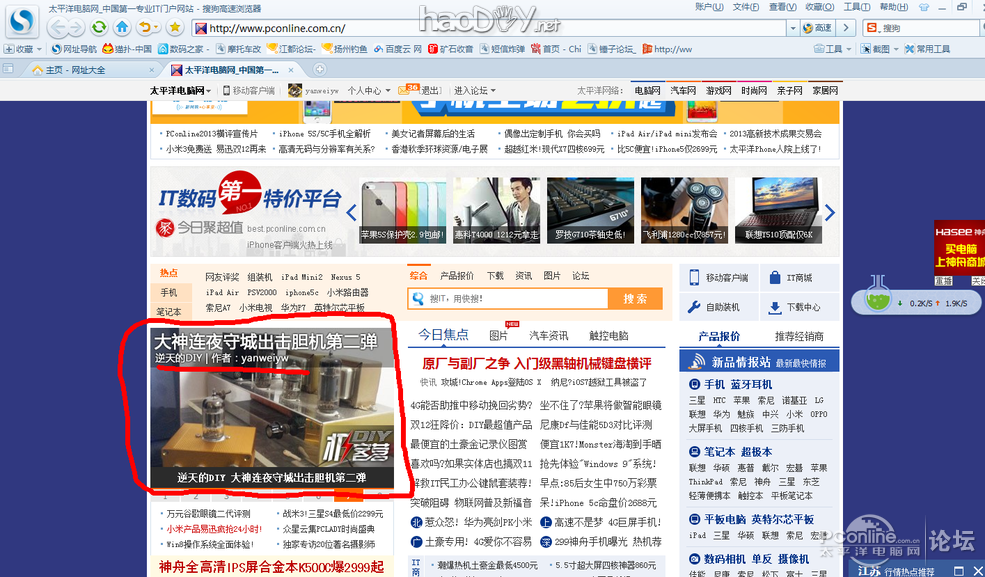The image size is (985, 577).
Task: Click the IT商城 shopping bag icon
Action: coord(773,277)
